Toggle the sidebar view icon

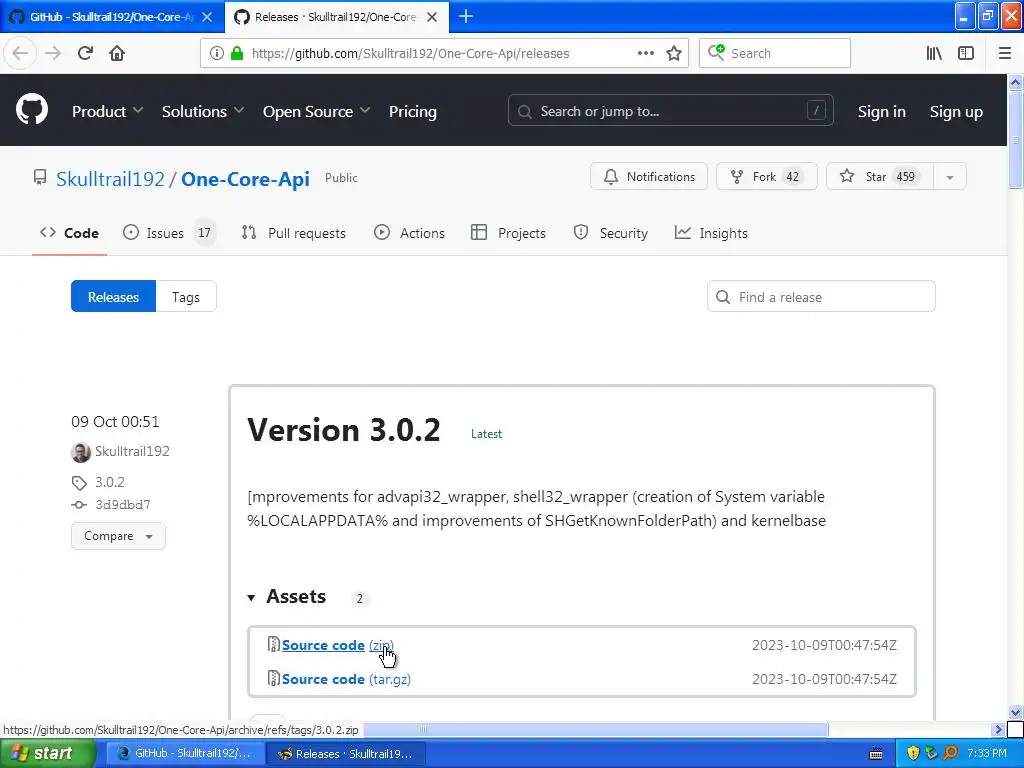tap(966, 54)
